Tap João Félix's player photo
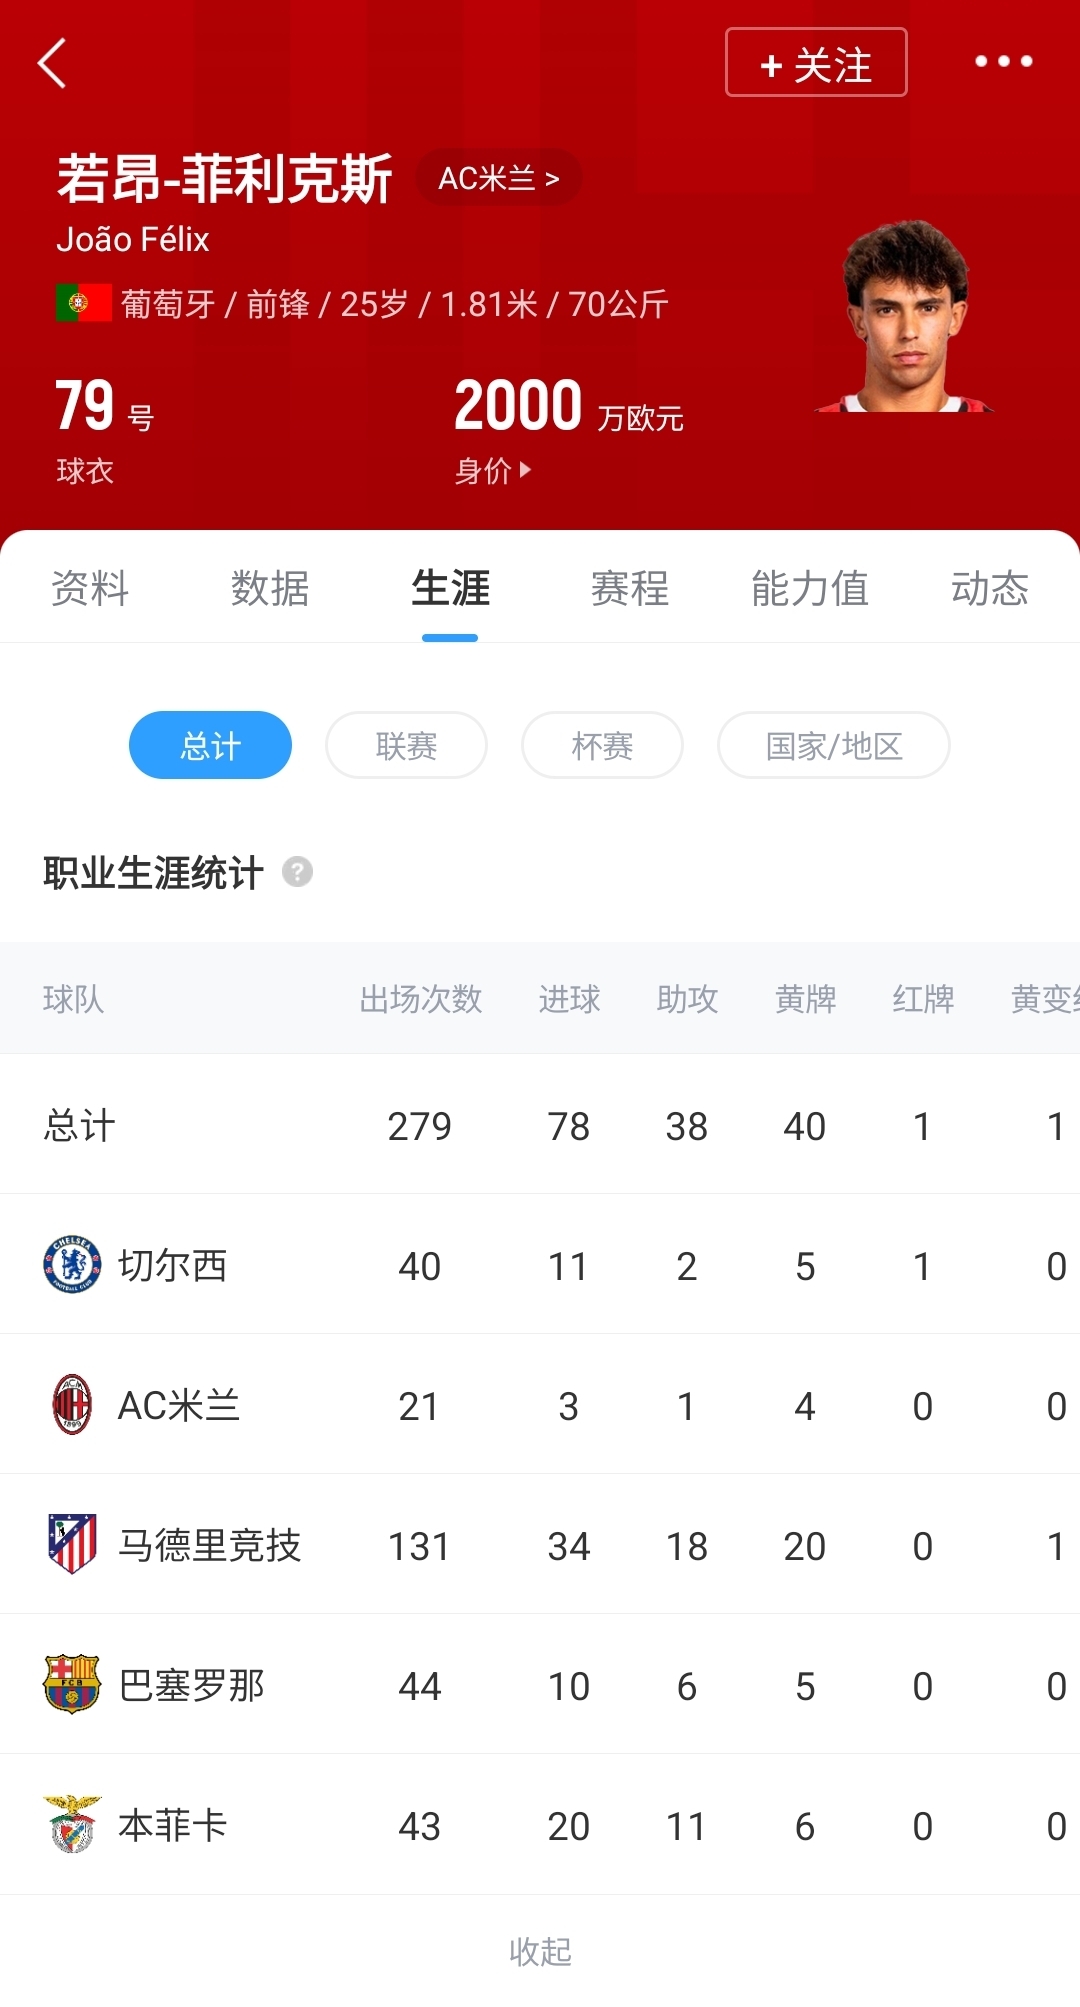 pos(906,317)
